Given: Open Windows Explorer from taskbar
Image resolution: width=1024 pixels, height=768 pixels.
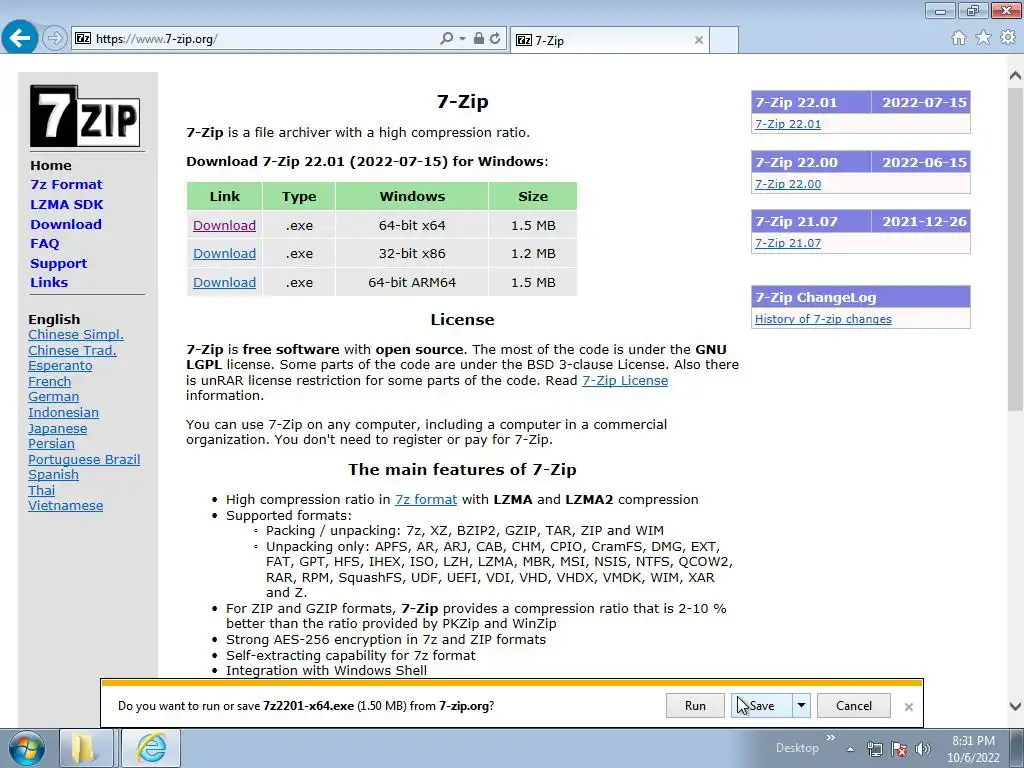Looking at the screenshot, I should [84, 748].
